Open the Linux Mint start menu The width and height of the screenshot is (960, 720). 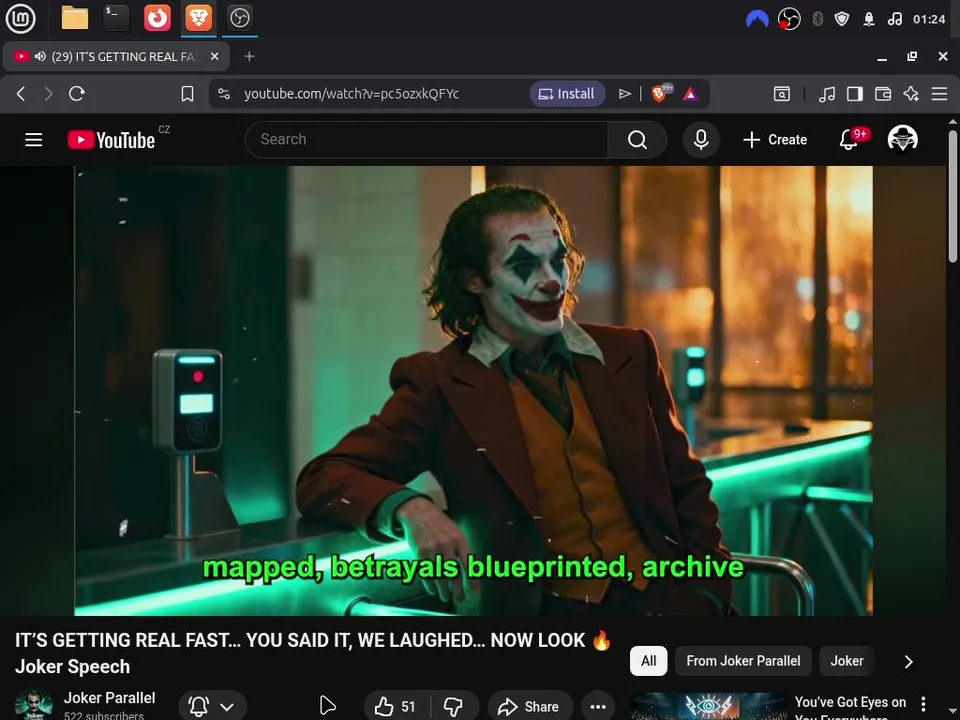pyautogui.click(x=20, y=18)
